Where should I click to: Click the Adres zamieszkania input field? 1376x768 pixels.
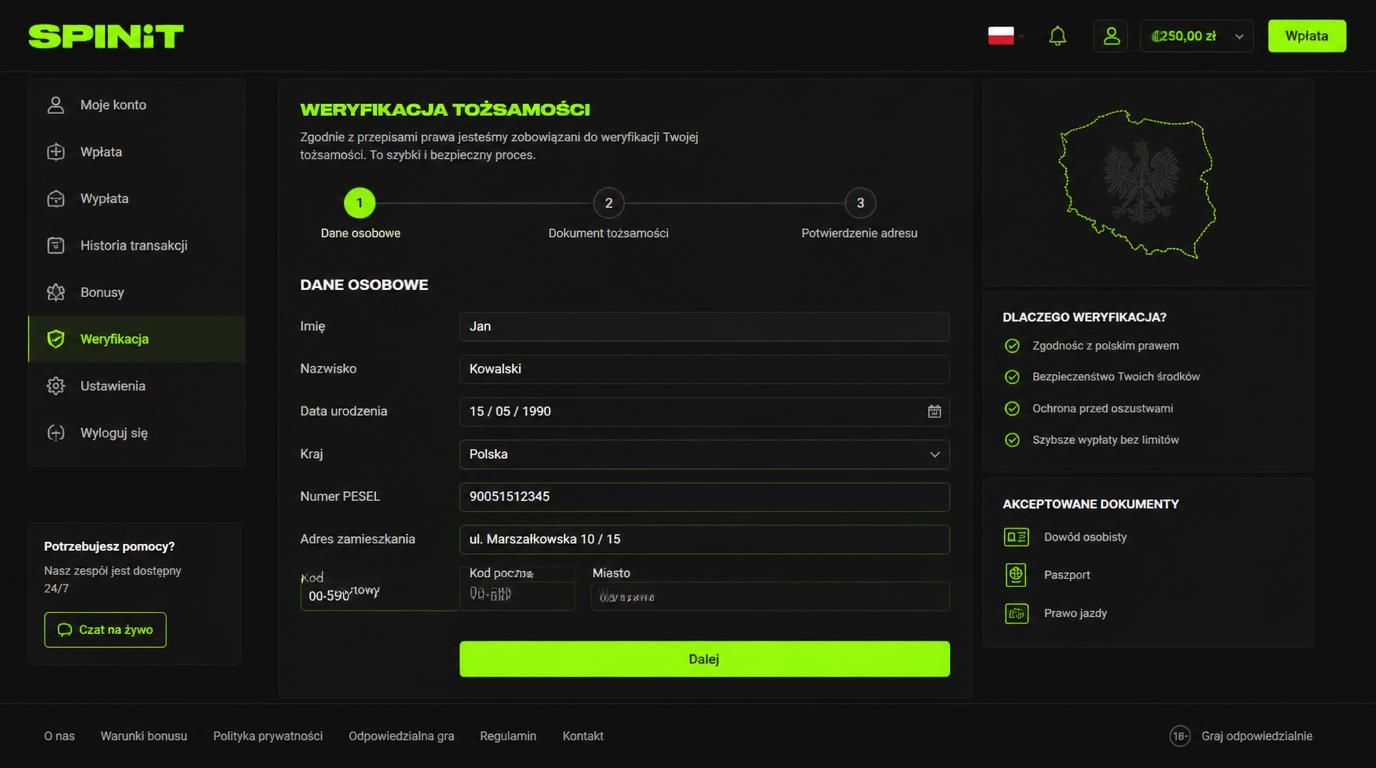click(x=704, y=539)
